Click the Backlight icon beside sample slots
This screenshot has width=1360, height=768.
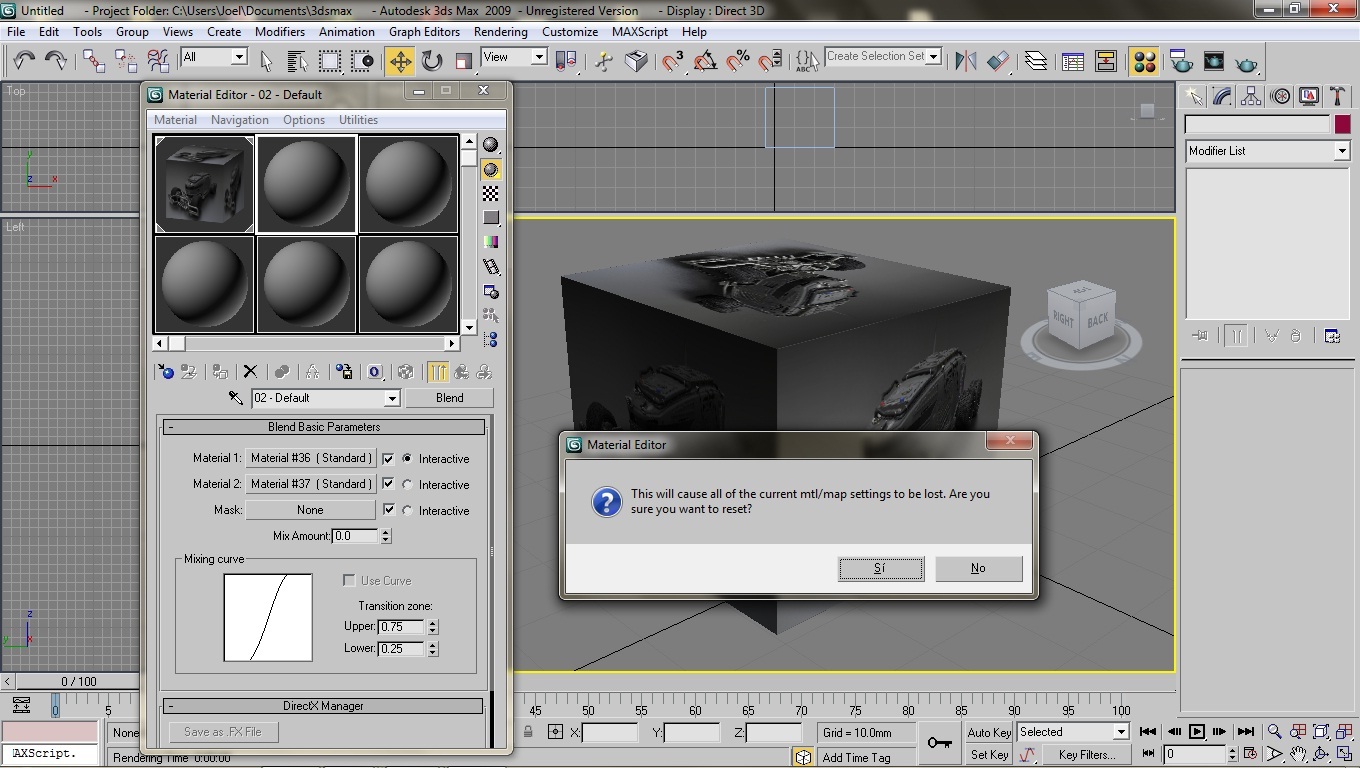point(491,169)
